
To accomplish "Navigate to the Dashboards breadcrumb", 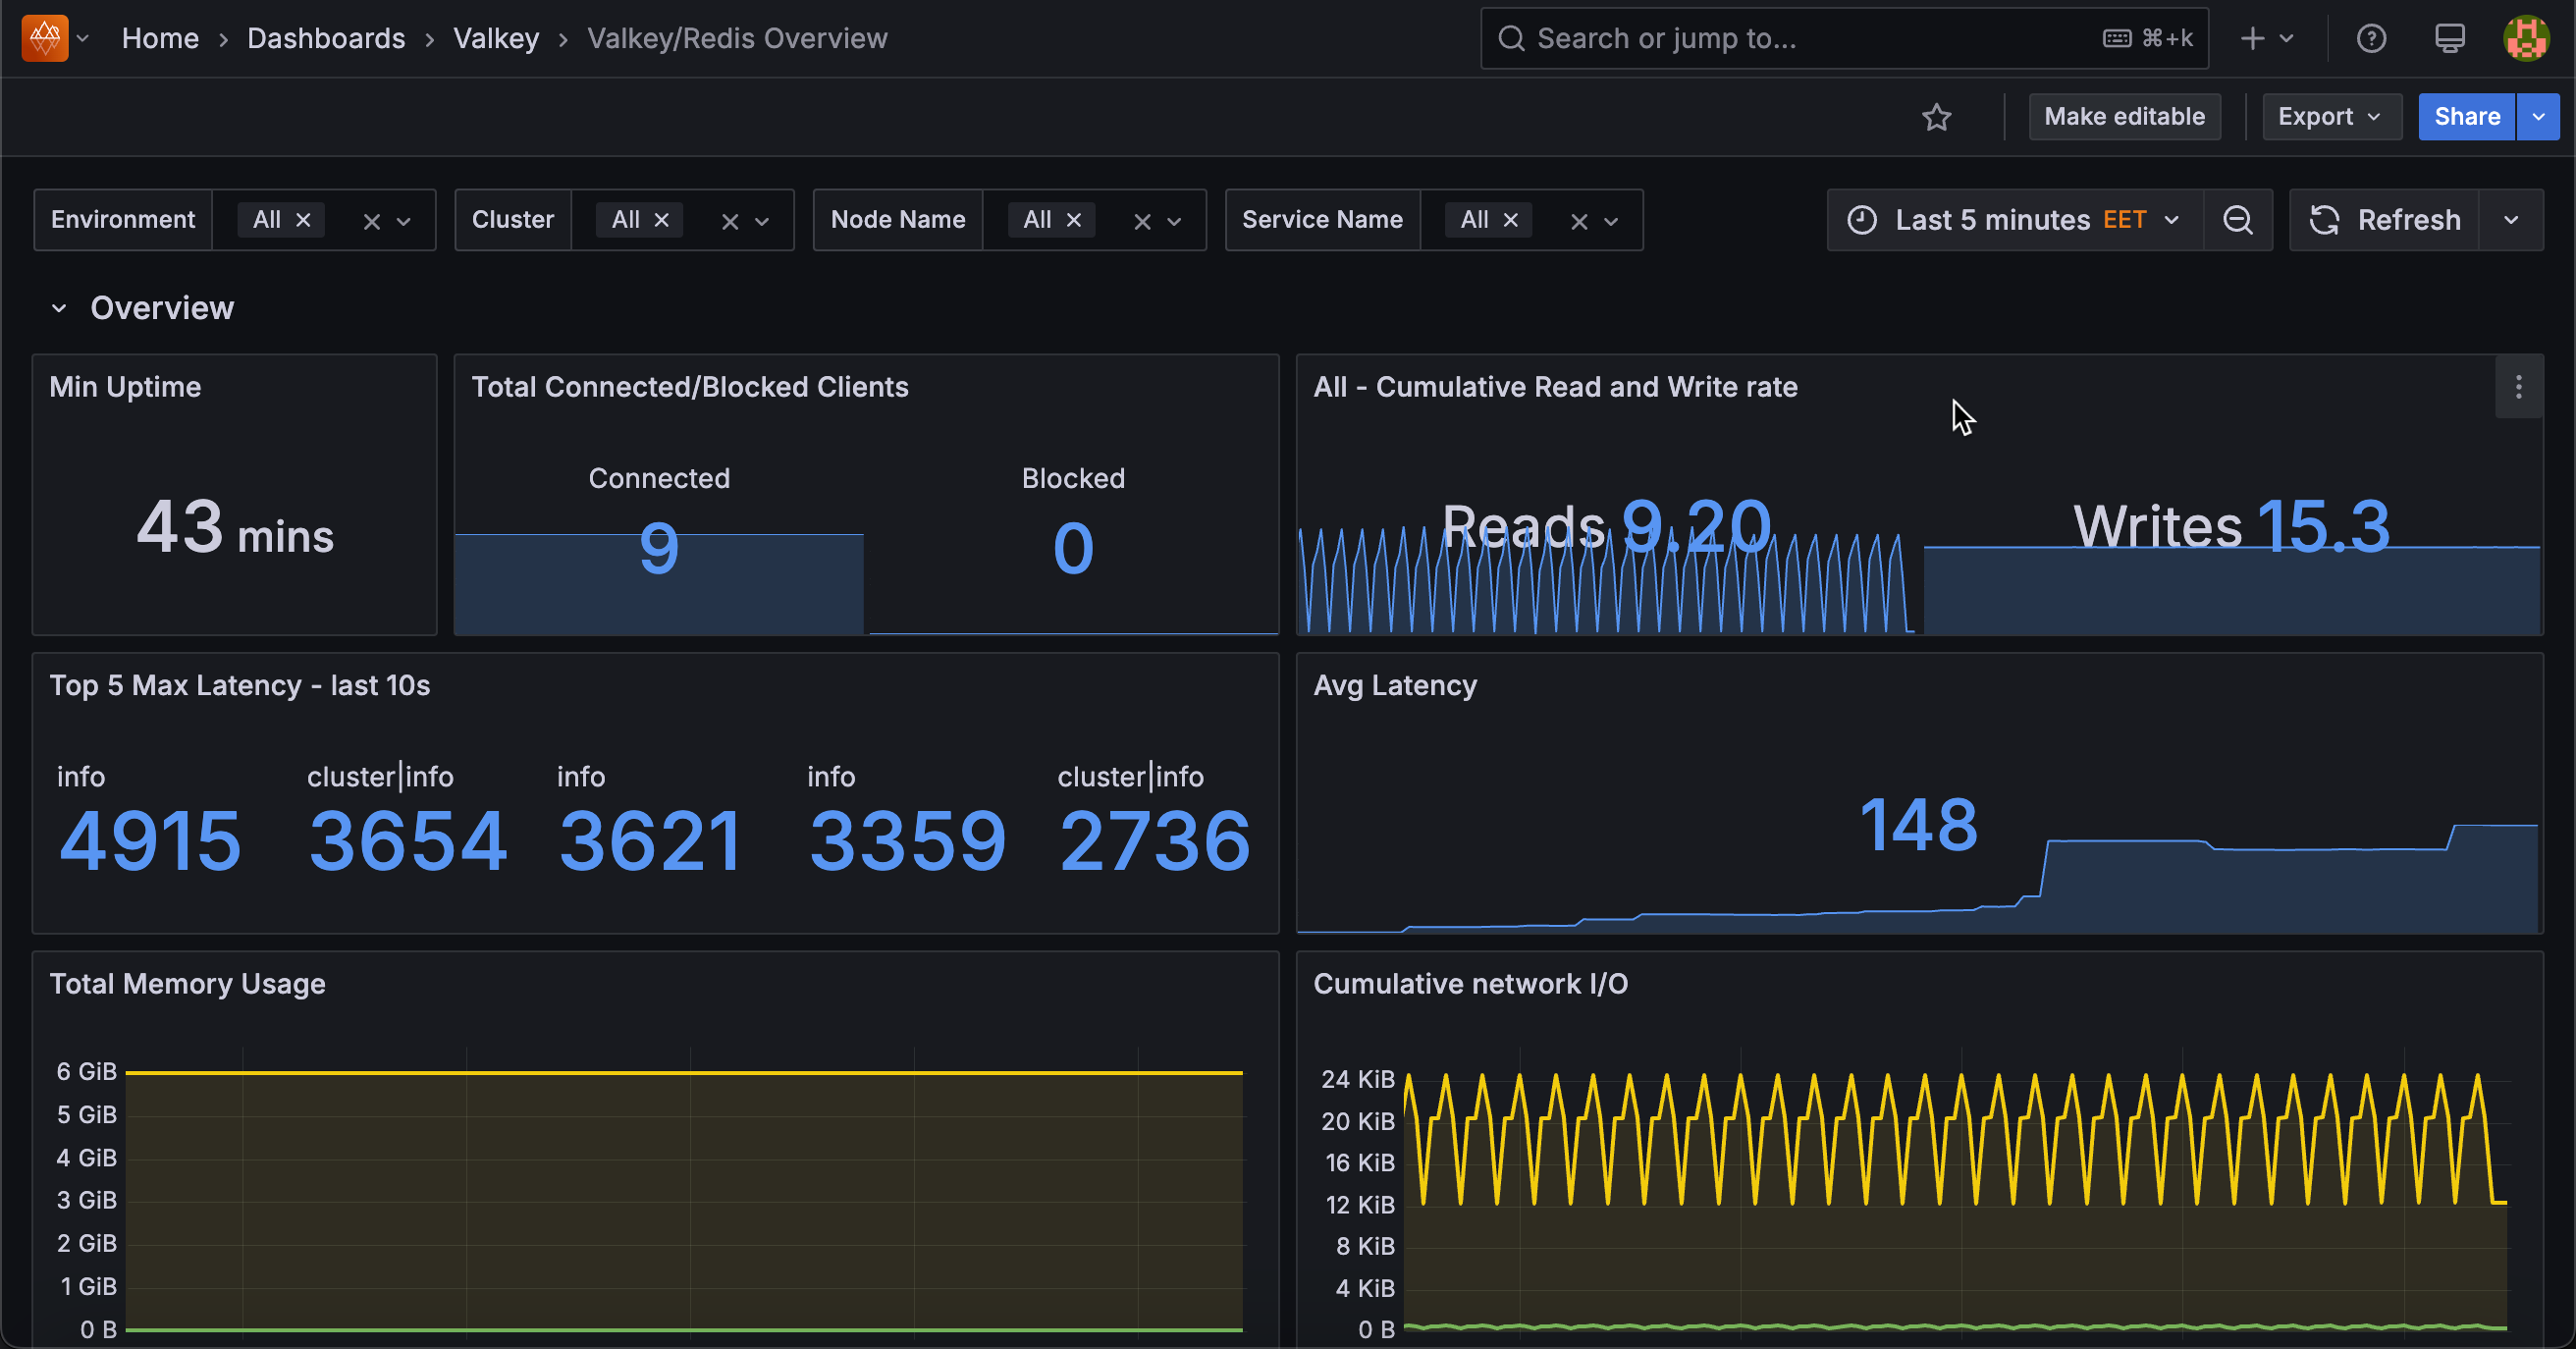I will (x=326, y=38).
